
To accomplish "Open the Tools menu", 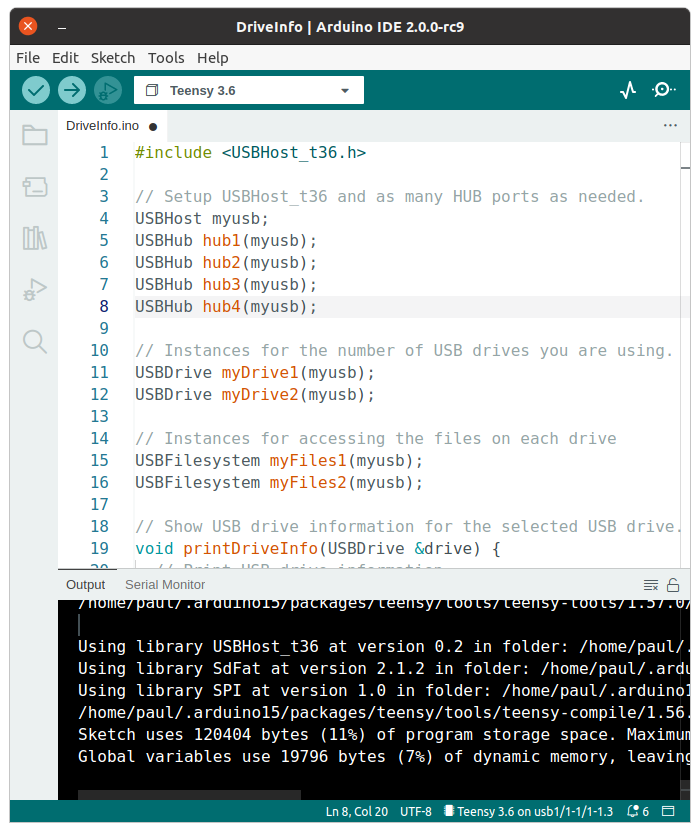I will (166, 57).
